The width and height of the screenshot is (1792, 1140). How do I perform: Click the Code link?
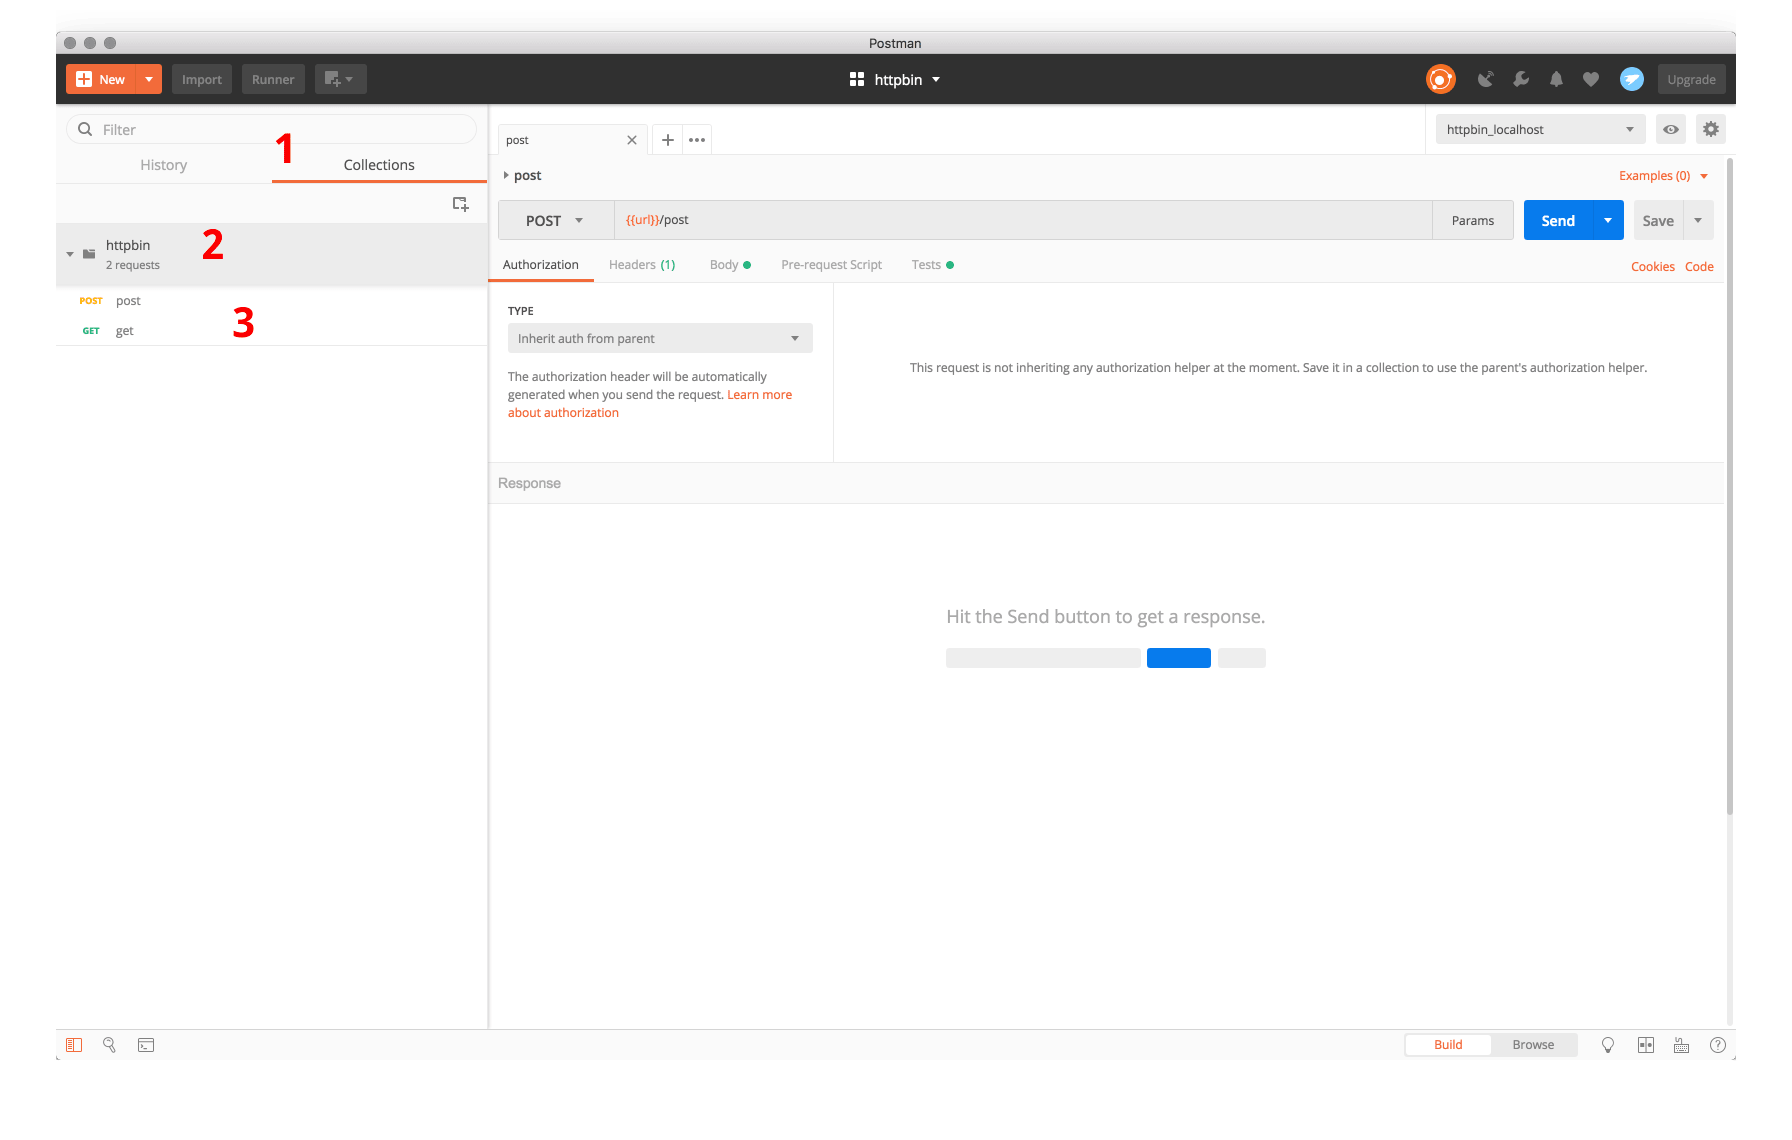[1699, 267]
